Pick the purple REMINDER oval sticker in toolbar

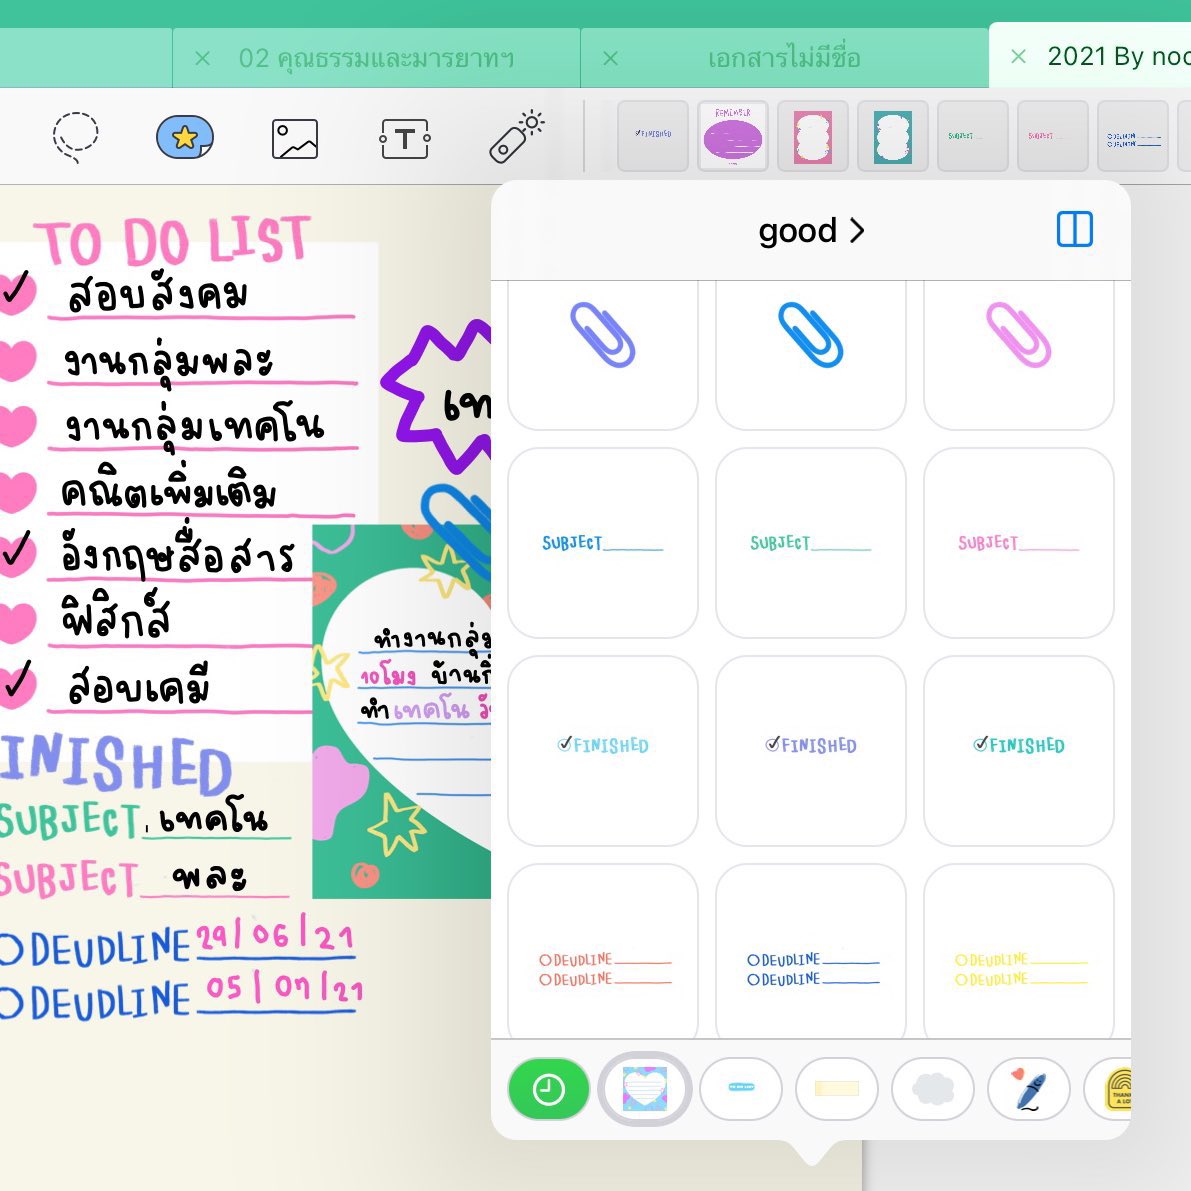click(733, 135)
